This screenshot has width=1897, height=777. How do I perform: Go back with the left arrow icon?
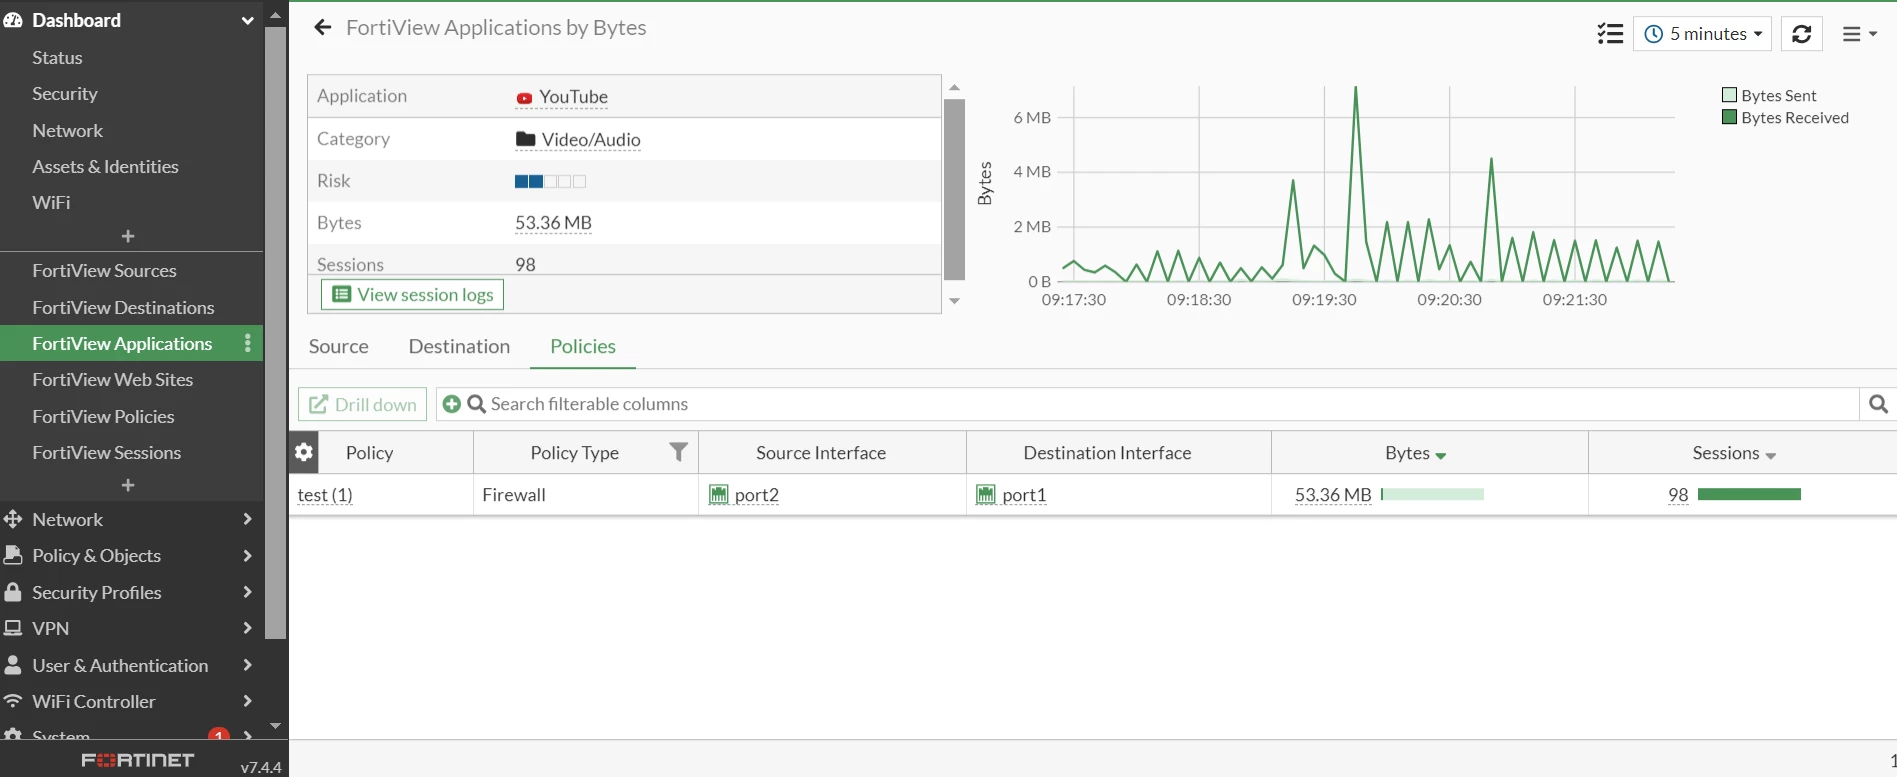[322, 28]
